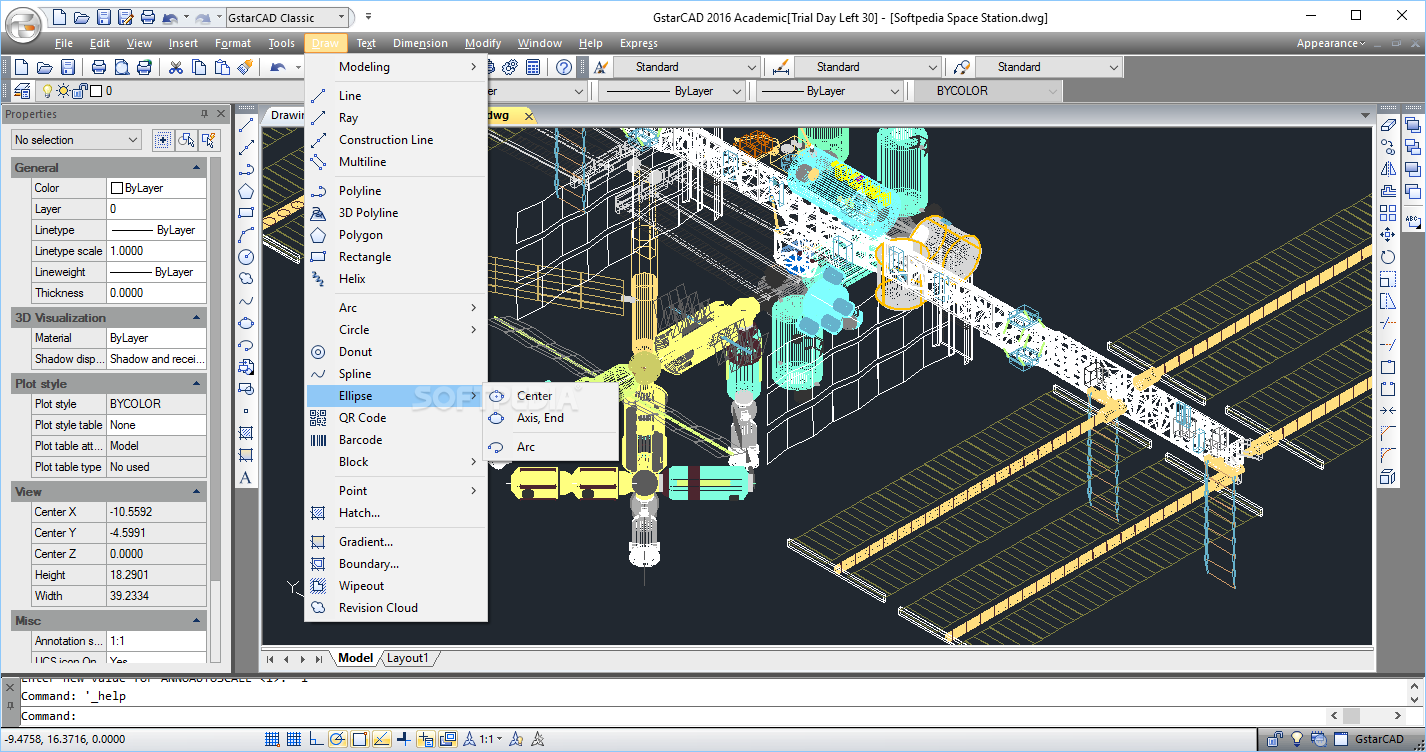This screenshot has width=1426, height=752.
Task: Toggle layer lock padlock icon
Action: (81, 91)
